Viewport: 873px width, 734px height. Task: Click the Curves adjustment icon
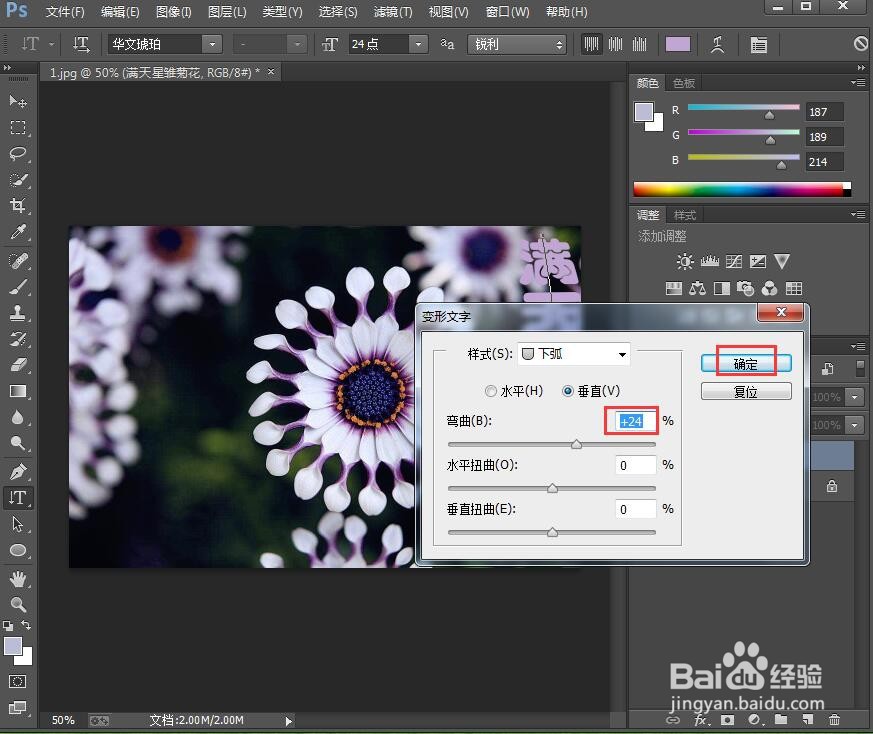point(734,261)
